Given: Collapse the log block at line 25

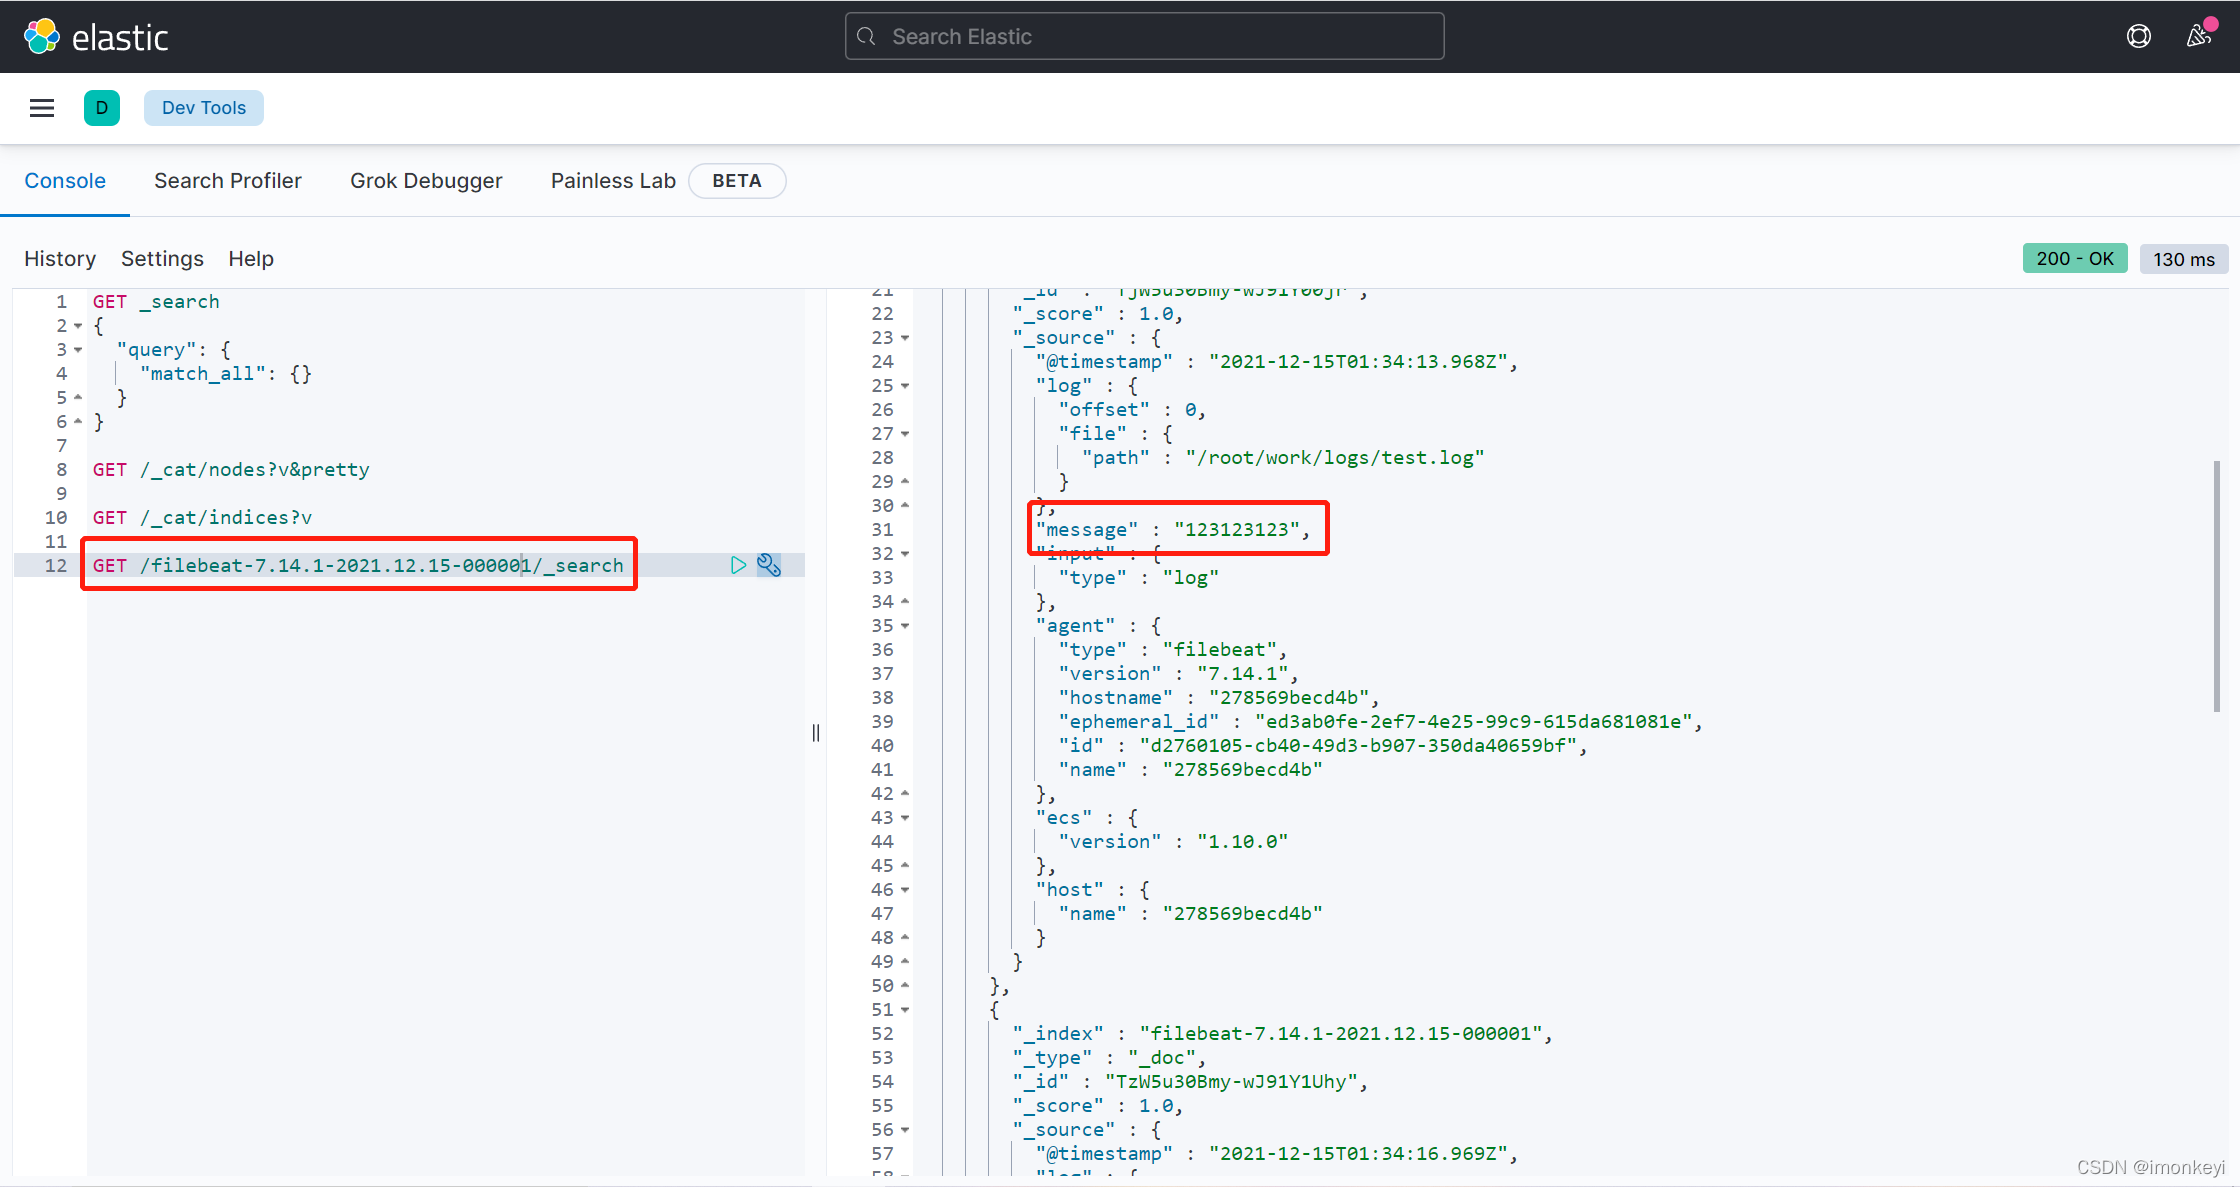Looking at the screenshot, I should (905, 386).
